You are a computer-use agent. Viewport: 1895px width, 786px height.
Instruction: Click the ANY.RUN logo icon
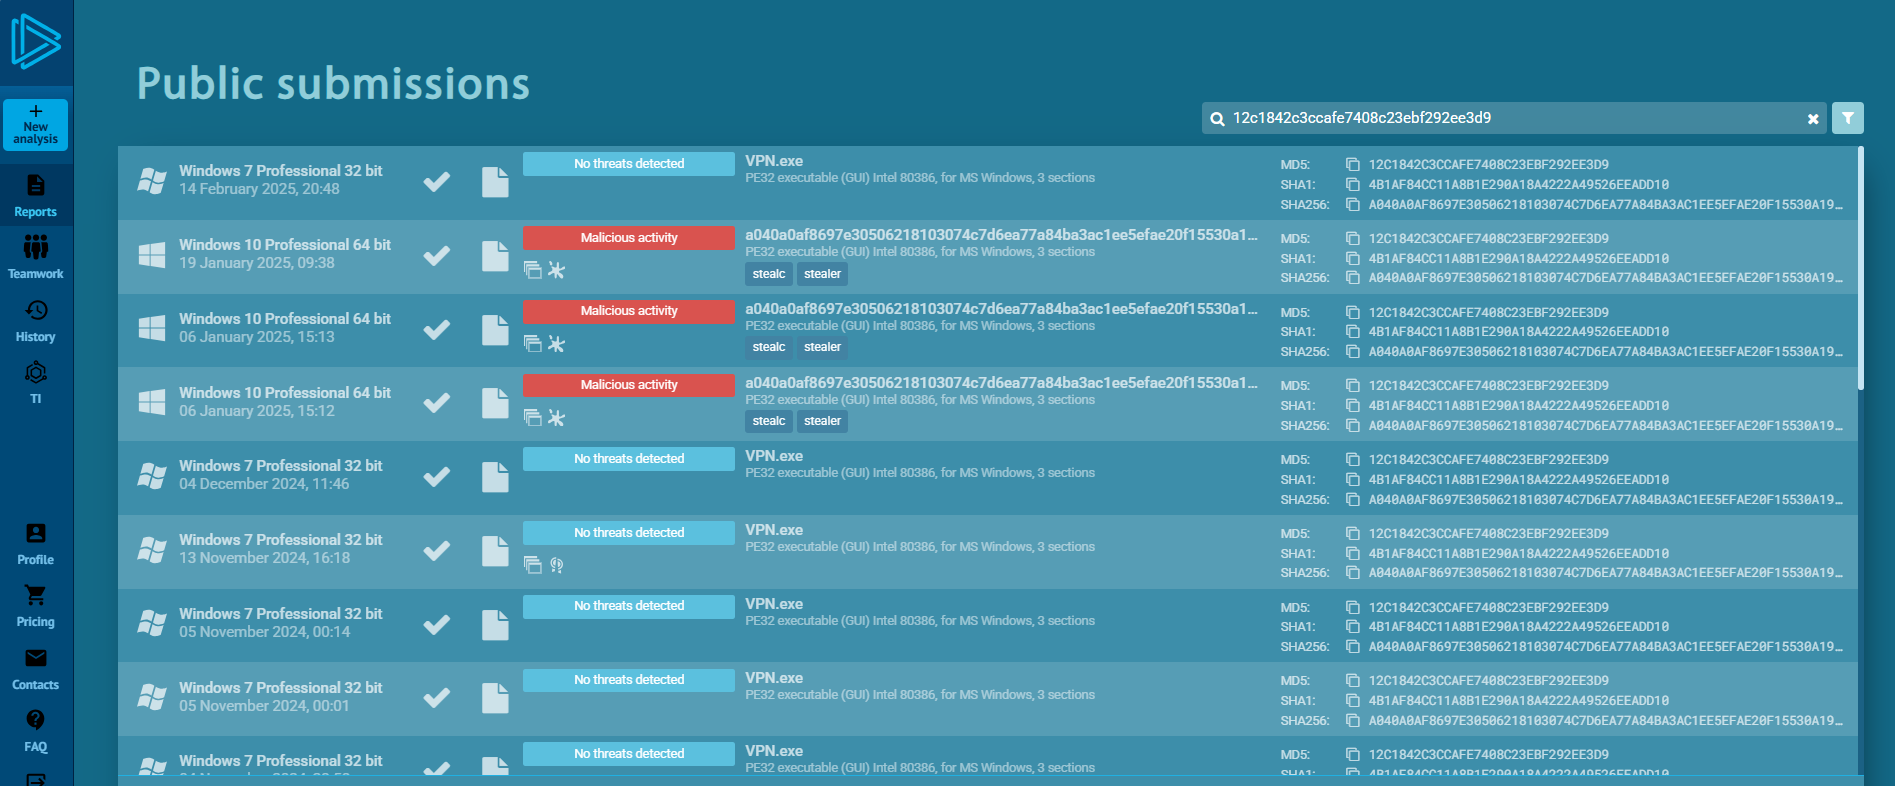click(36, 42)
